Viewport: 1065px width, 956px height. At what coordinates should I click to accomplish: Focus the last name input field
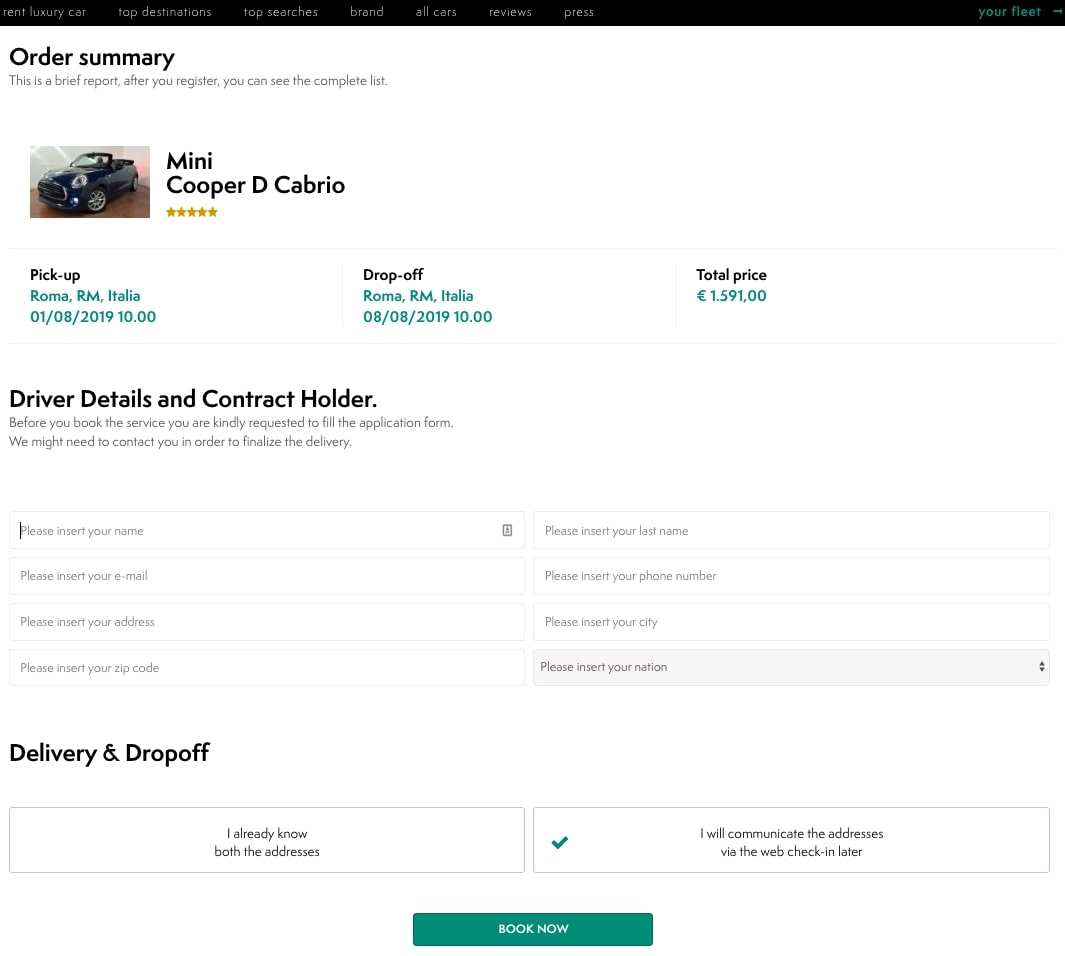790,531
